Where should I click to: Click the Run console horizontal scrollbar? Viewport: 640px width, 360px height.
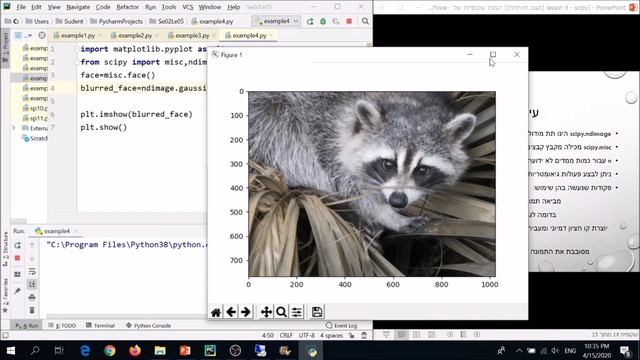pyautogui.click(x=127, y=316)
